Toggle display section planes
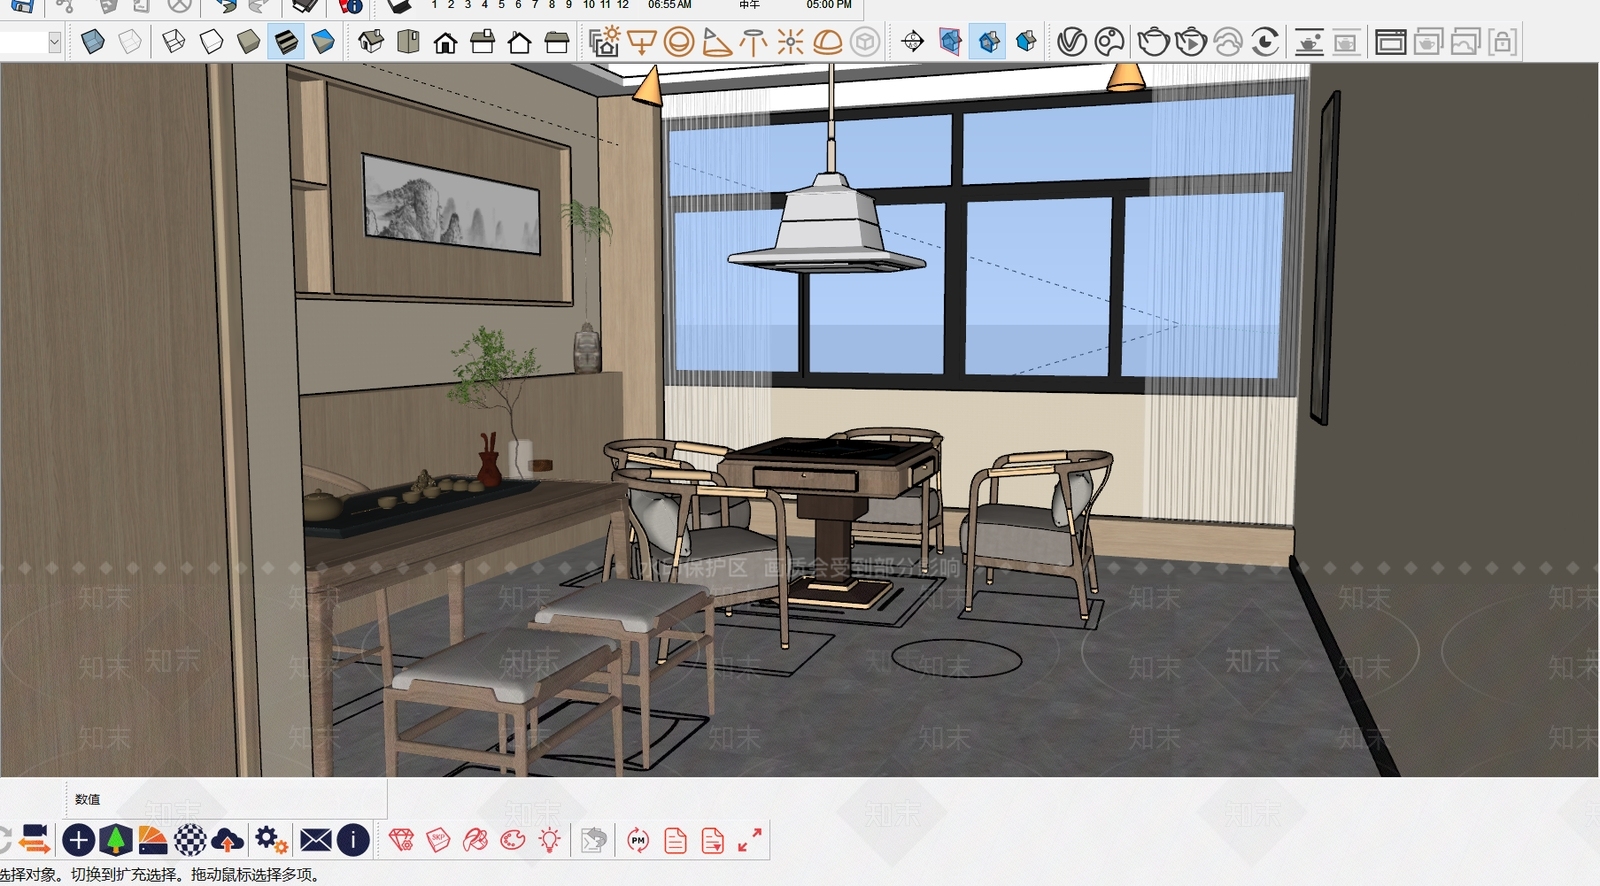The width and height of the screenshot is (1600, 886). 950,42
